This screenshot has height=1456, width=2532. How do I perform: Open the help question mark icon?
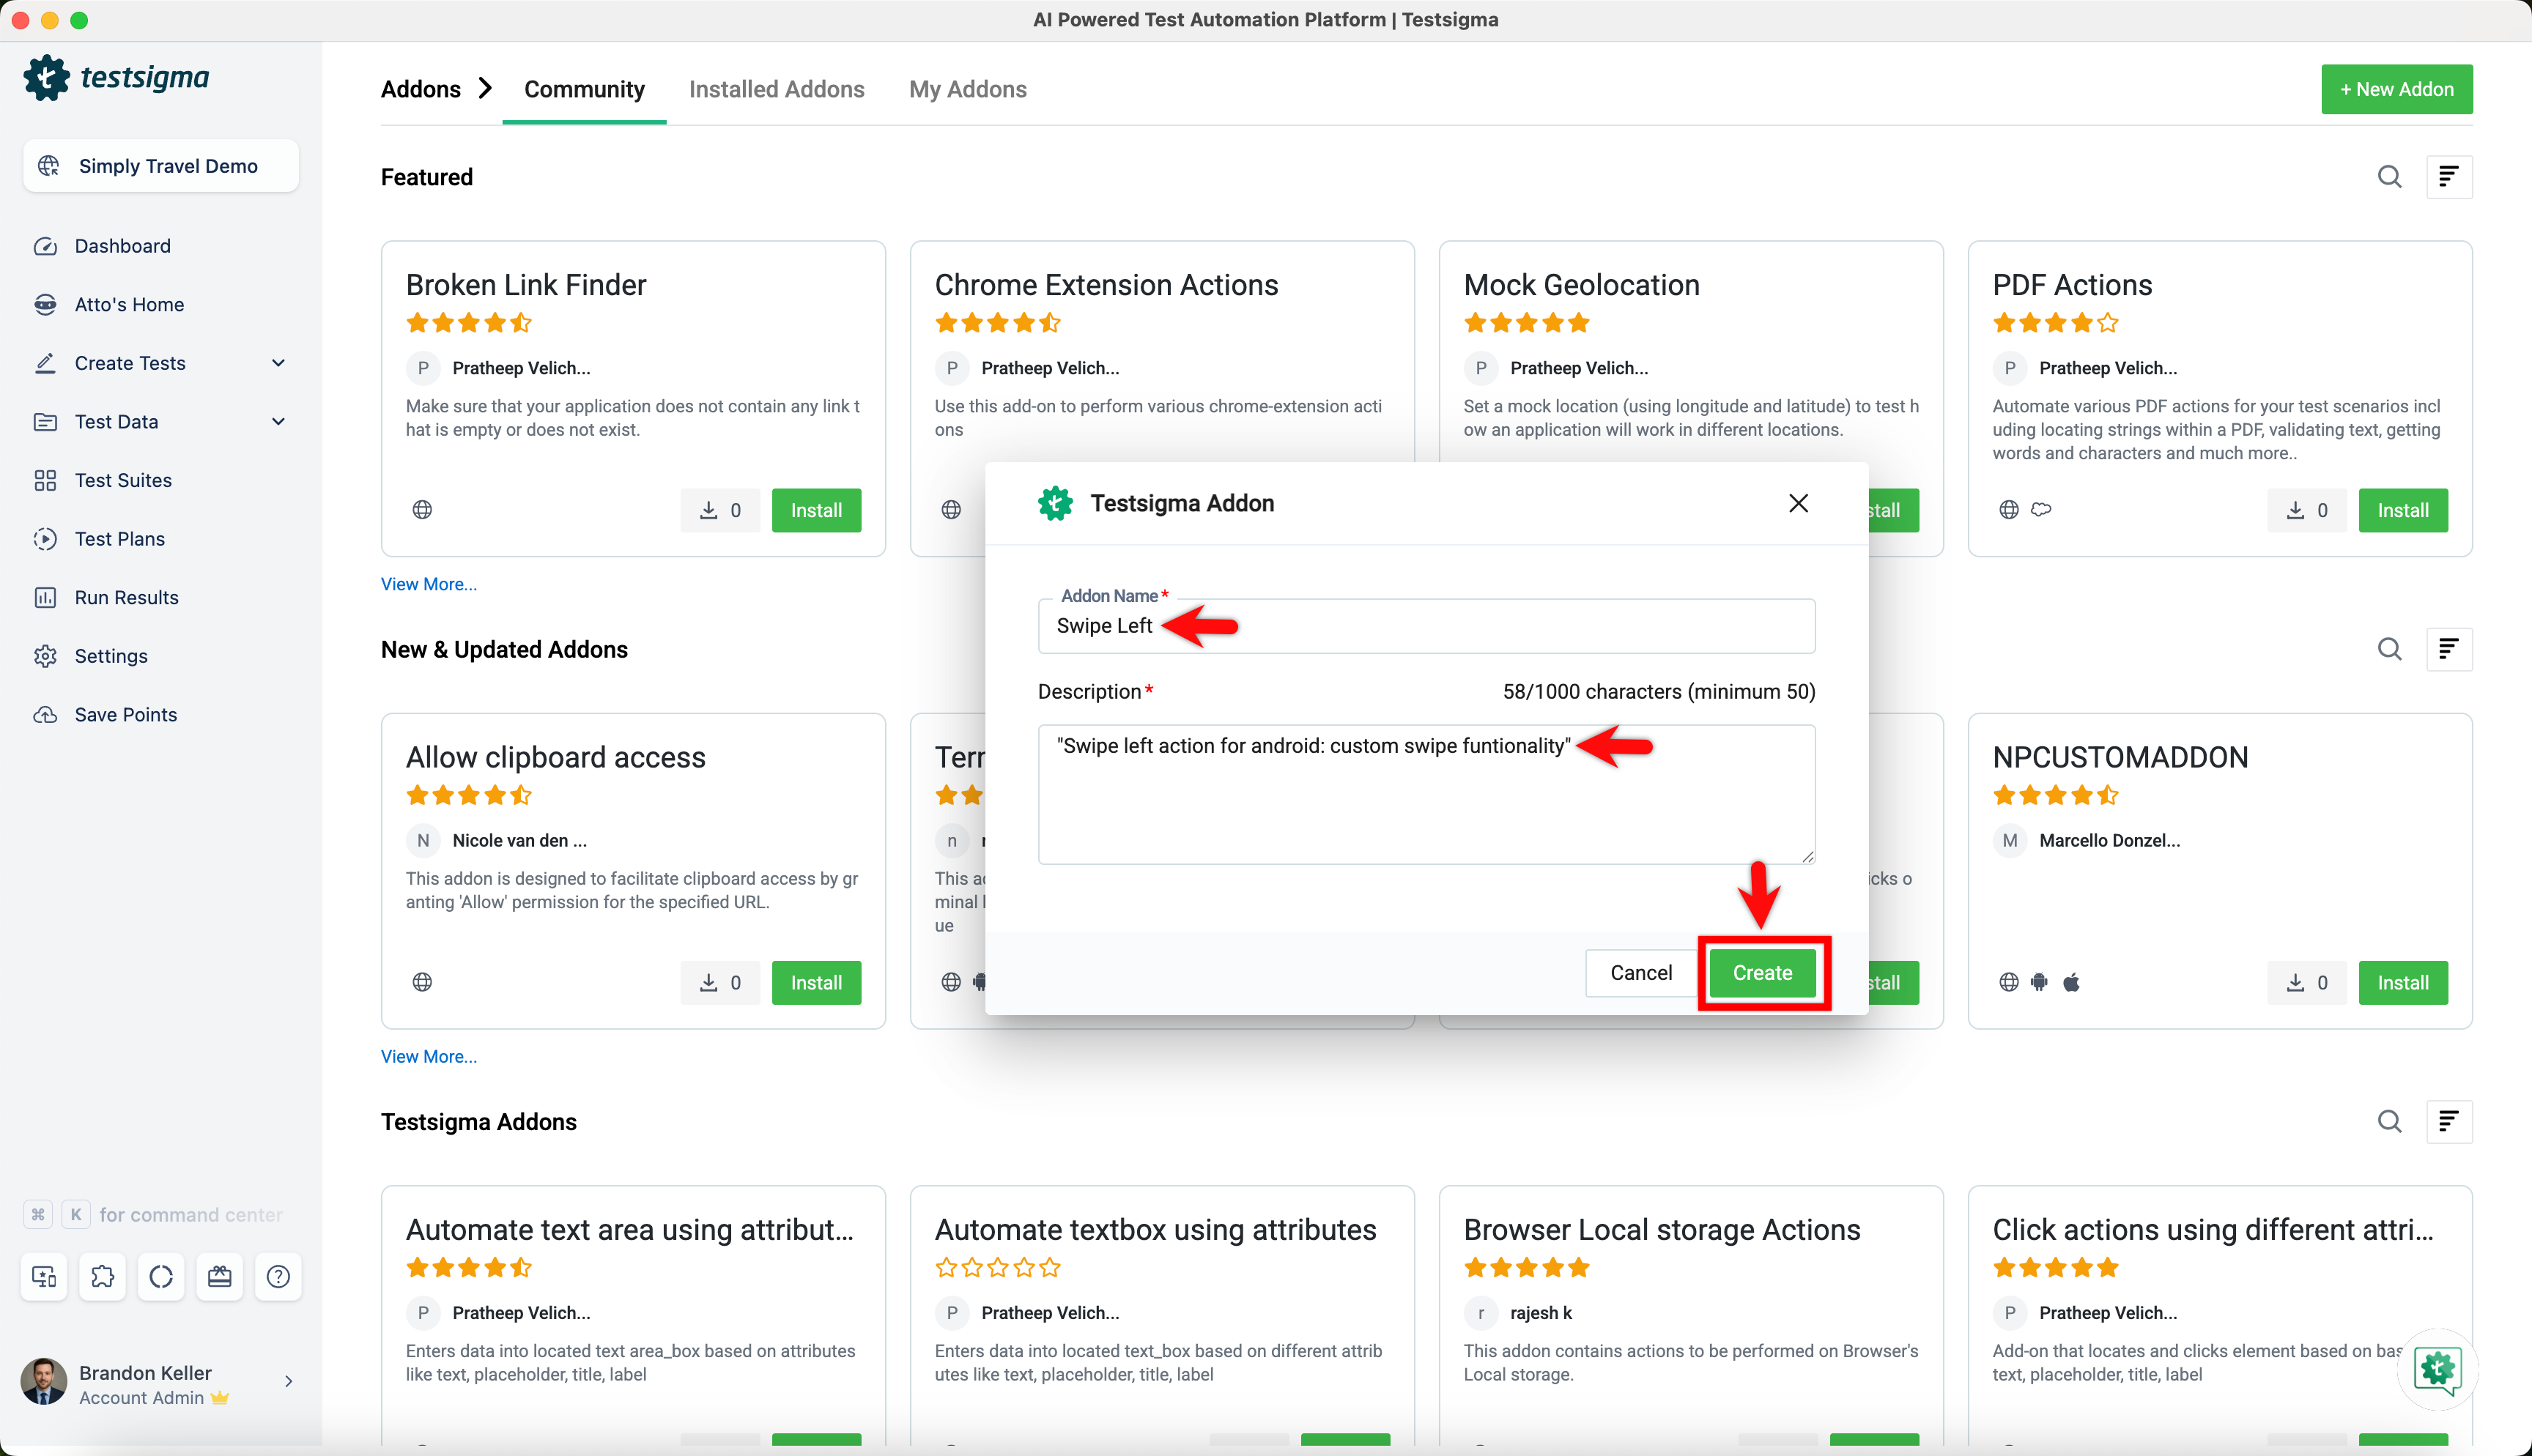coord(278,1276)
